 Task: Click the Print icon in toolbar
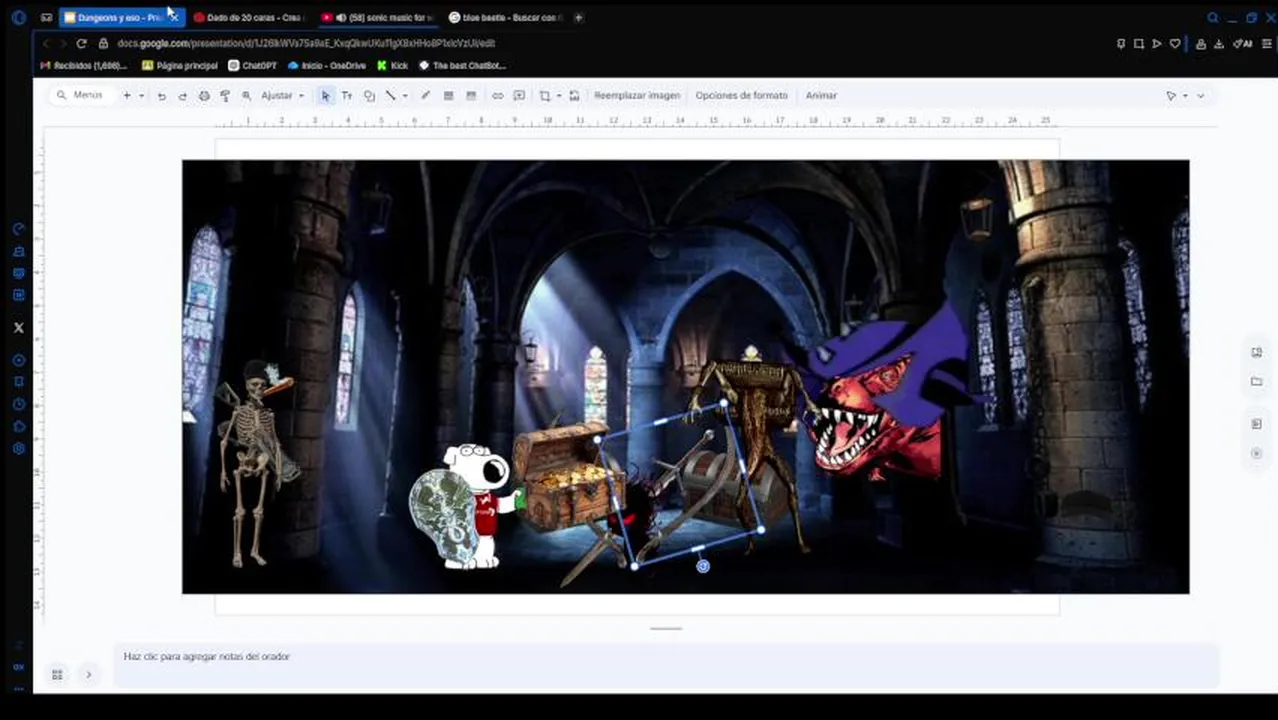tap(204, 96)
